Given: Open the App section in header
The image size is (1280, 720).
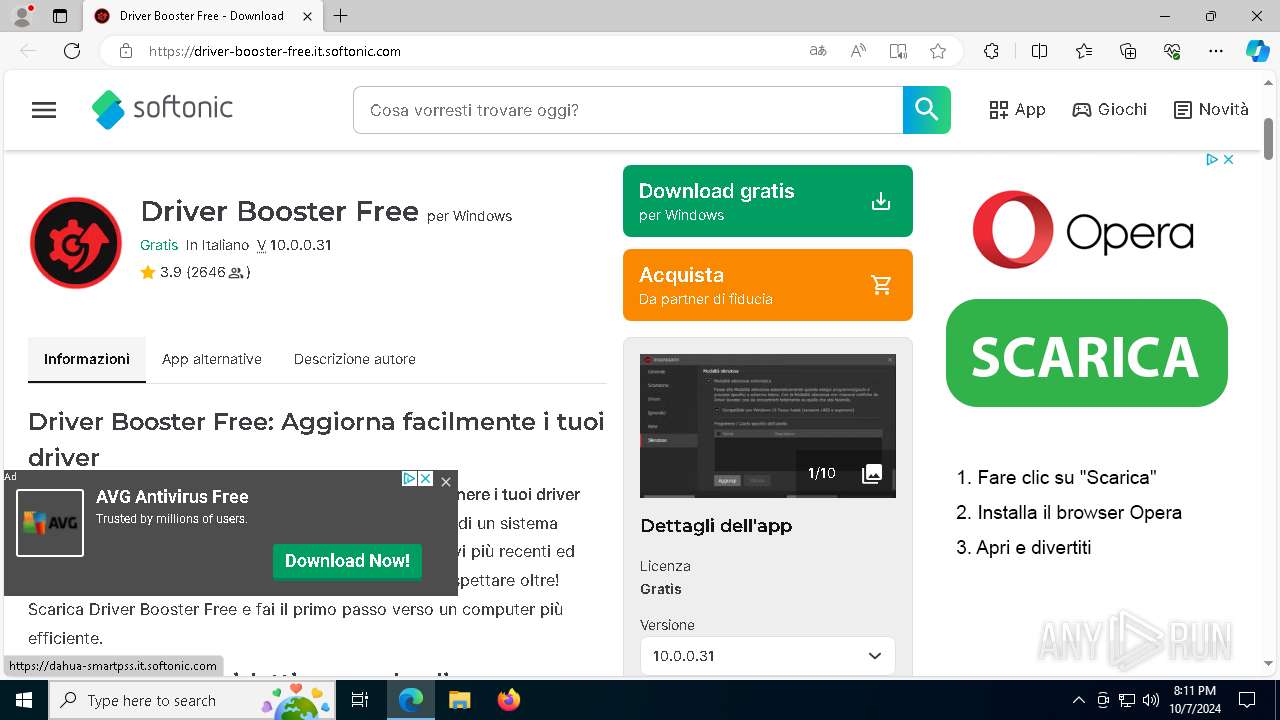Looking at the screenshot, I should (x=1017, y=110).
